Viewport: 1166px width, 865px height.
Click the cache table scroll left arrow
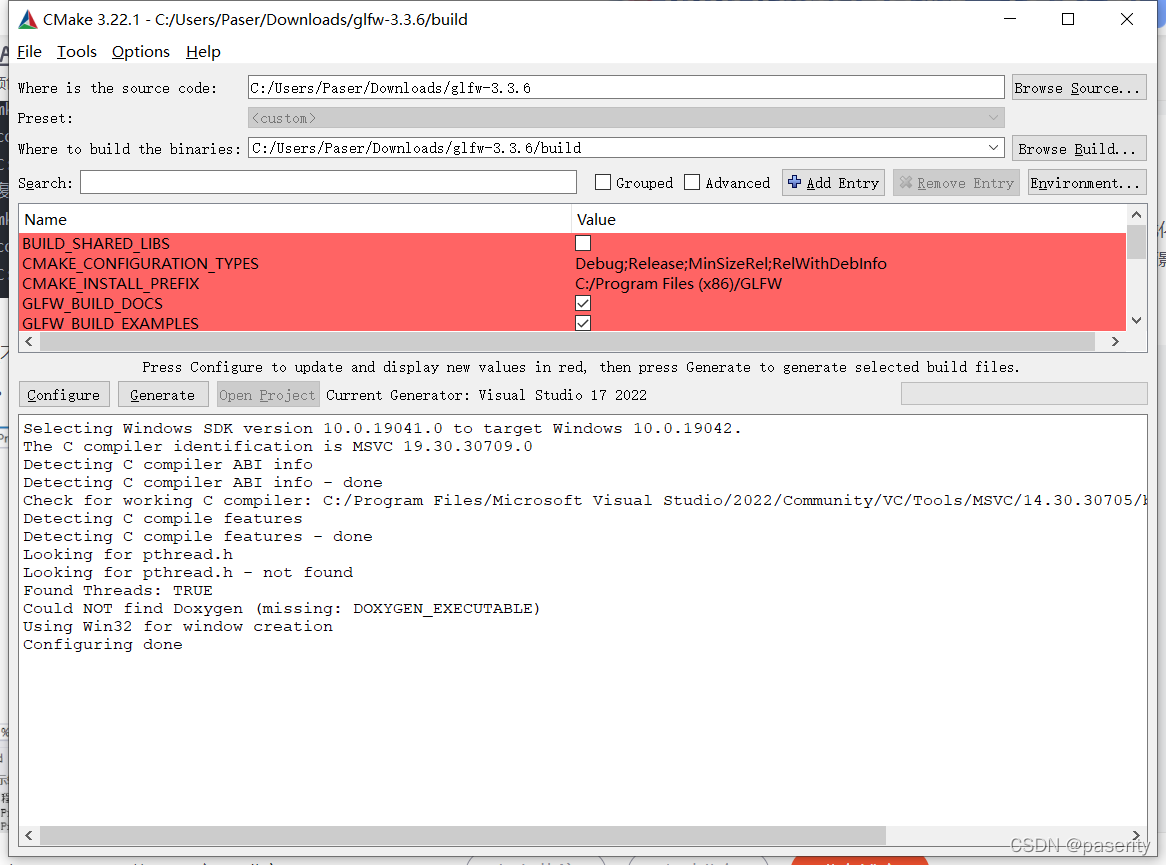[28, 341]
